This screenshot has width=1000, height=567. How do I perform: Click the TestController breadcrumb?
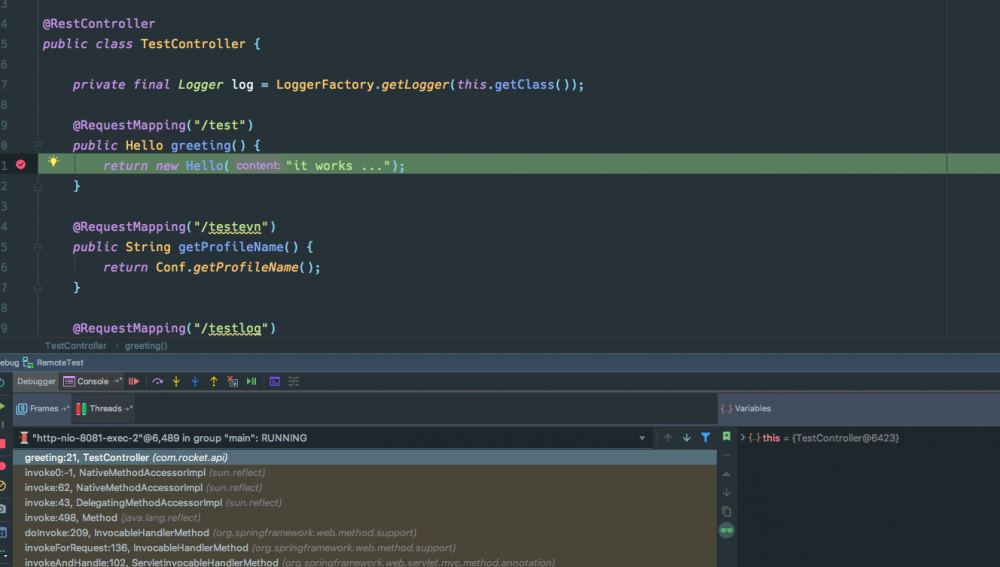pos(75,346)
